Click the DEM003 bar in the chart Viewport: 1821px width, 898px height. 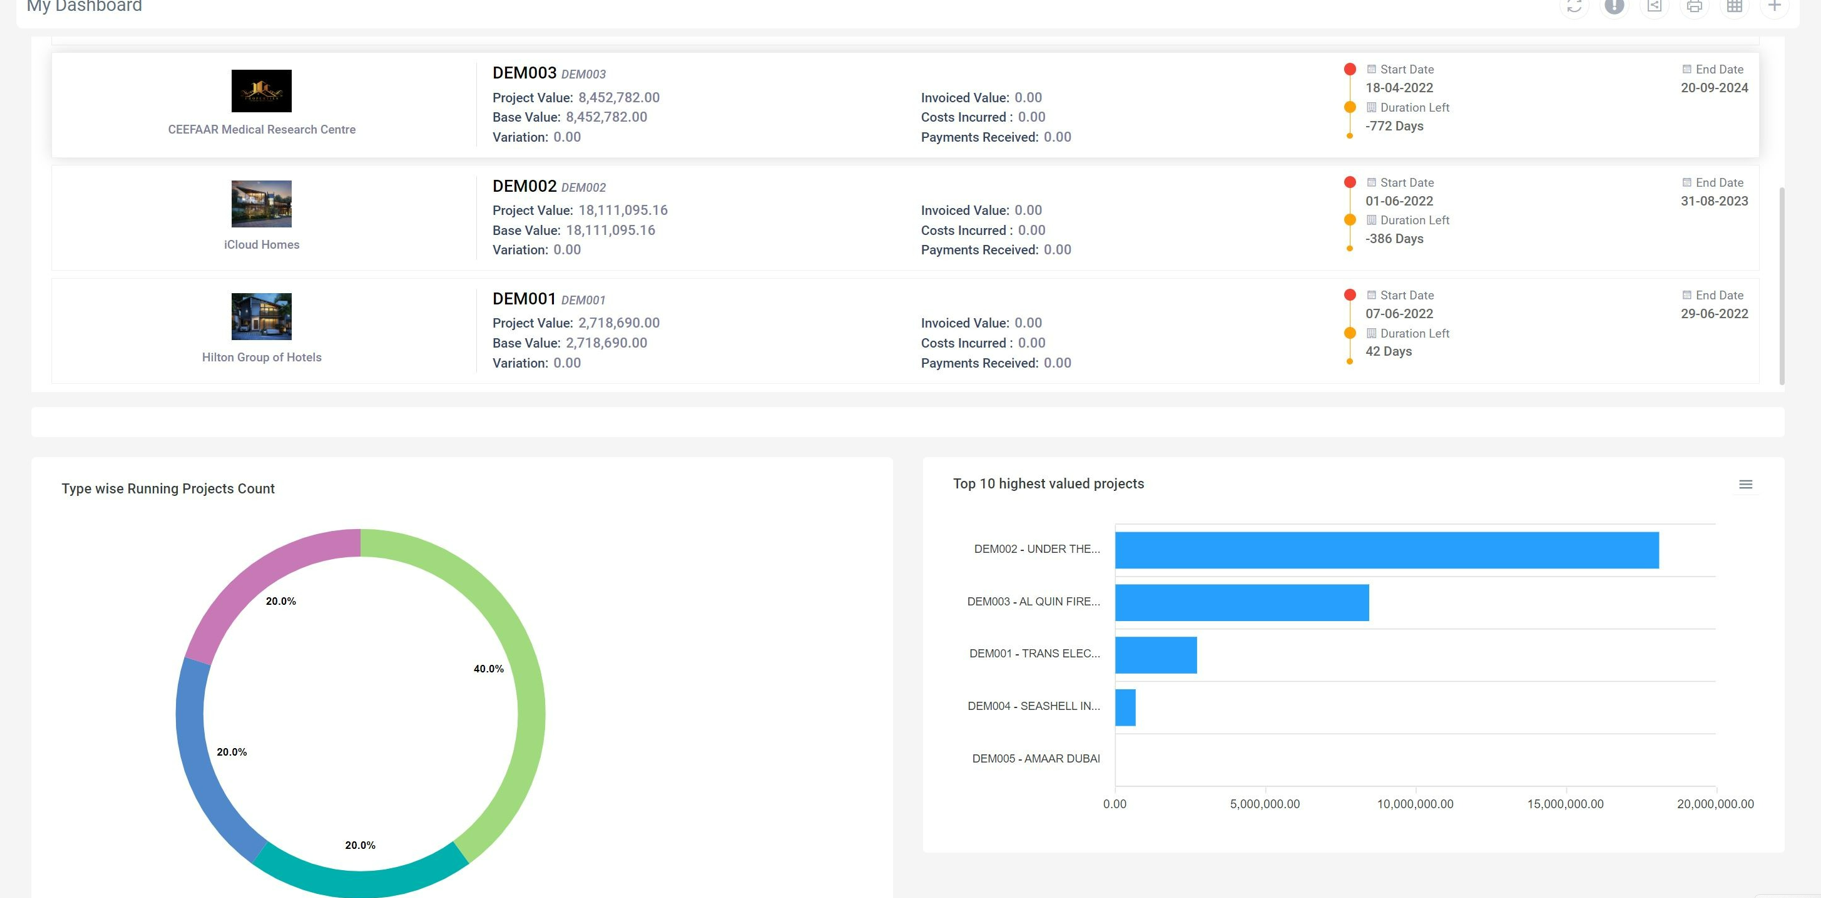(1241, 603)
